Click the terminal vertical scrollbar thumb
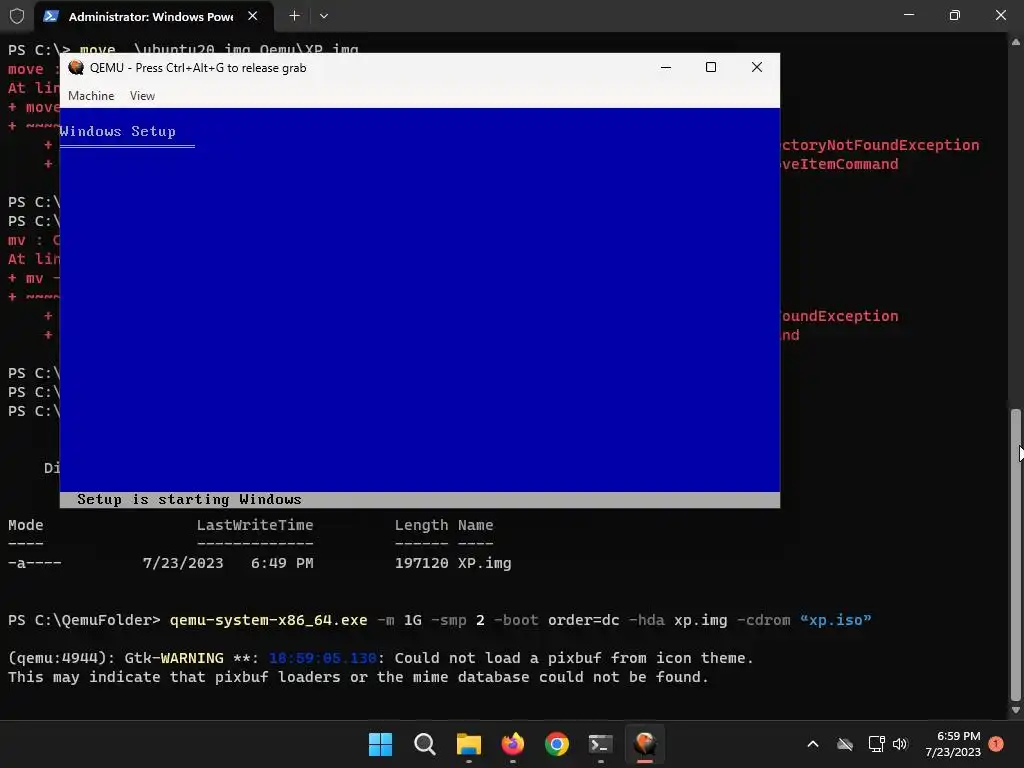1024x768 pixels. [1016, 554]
